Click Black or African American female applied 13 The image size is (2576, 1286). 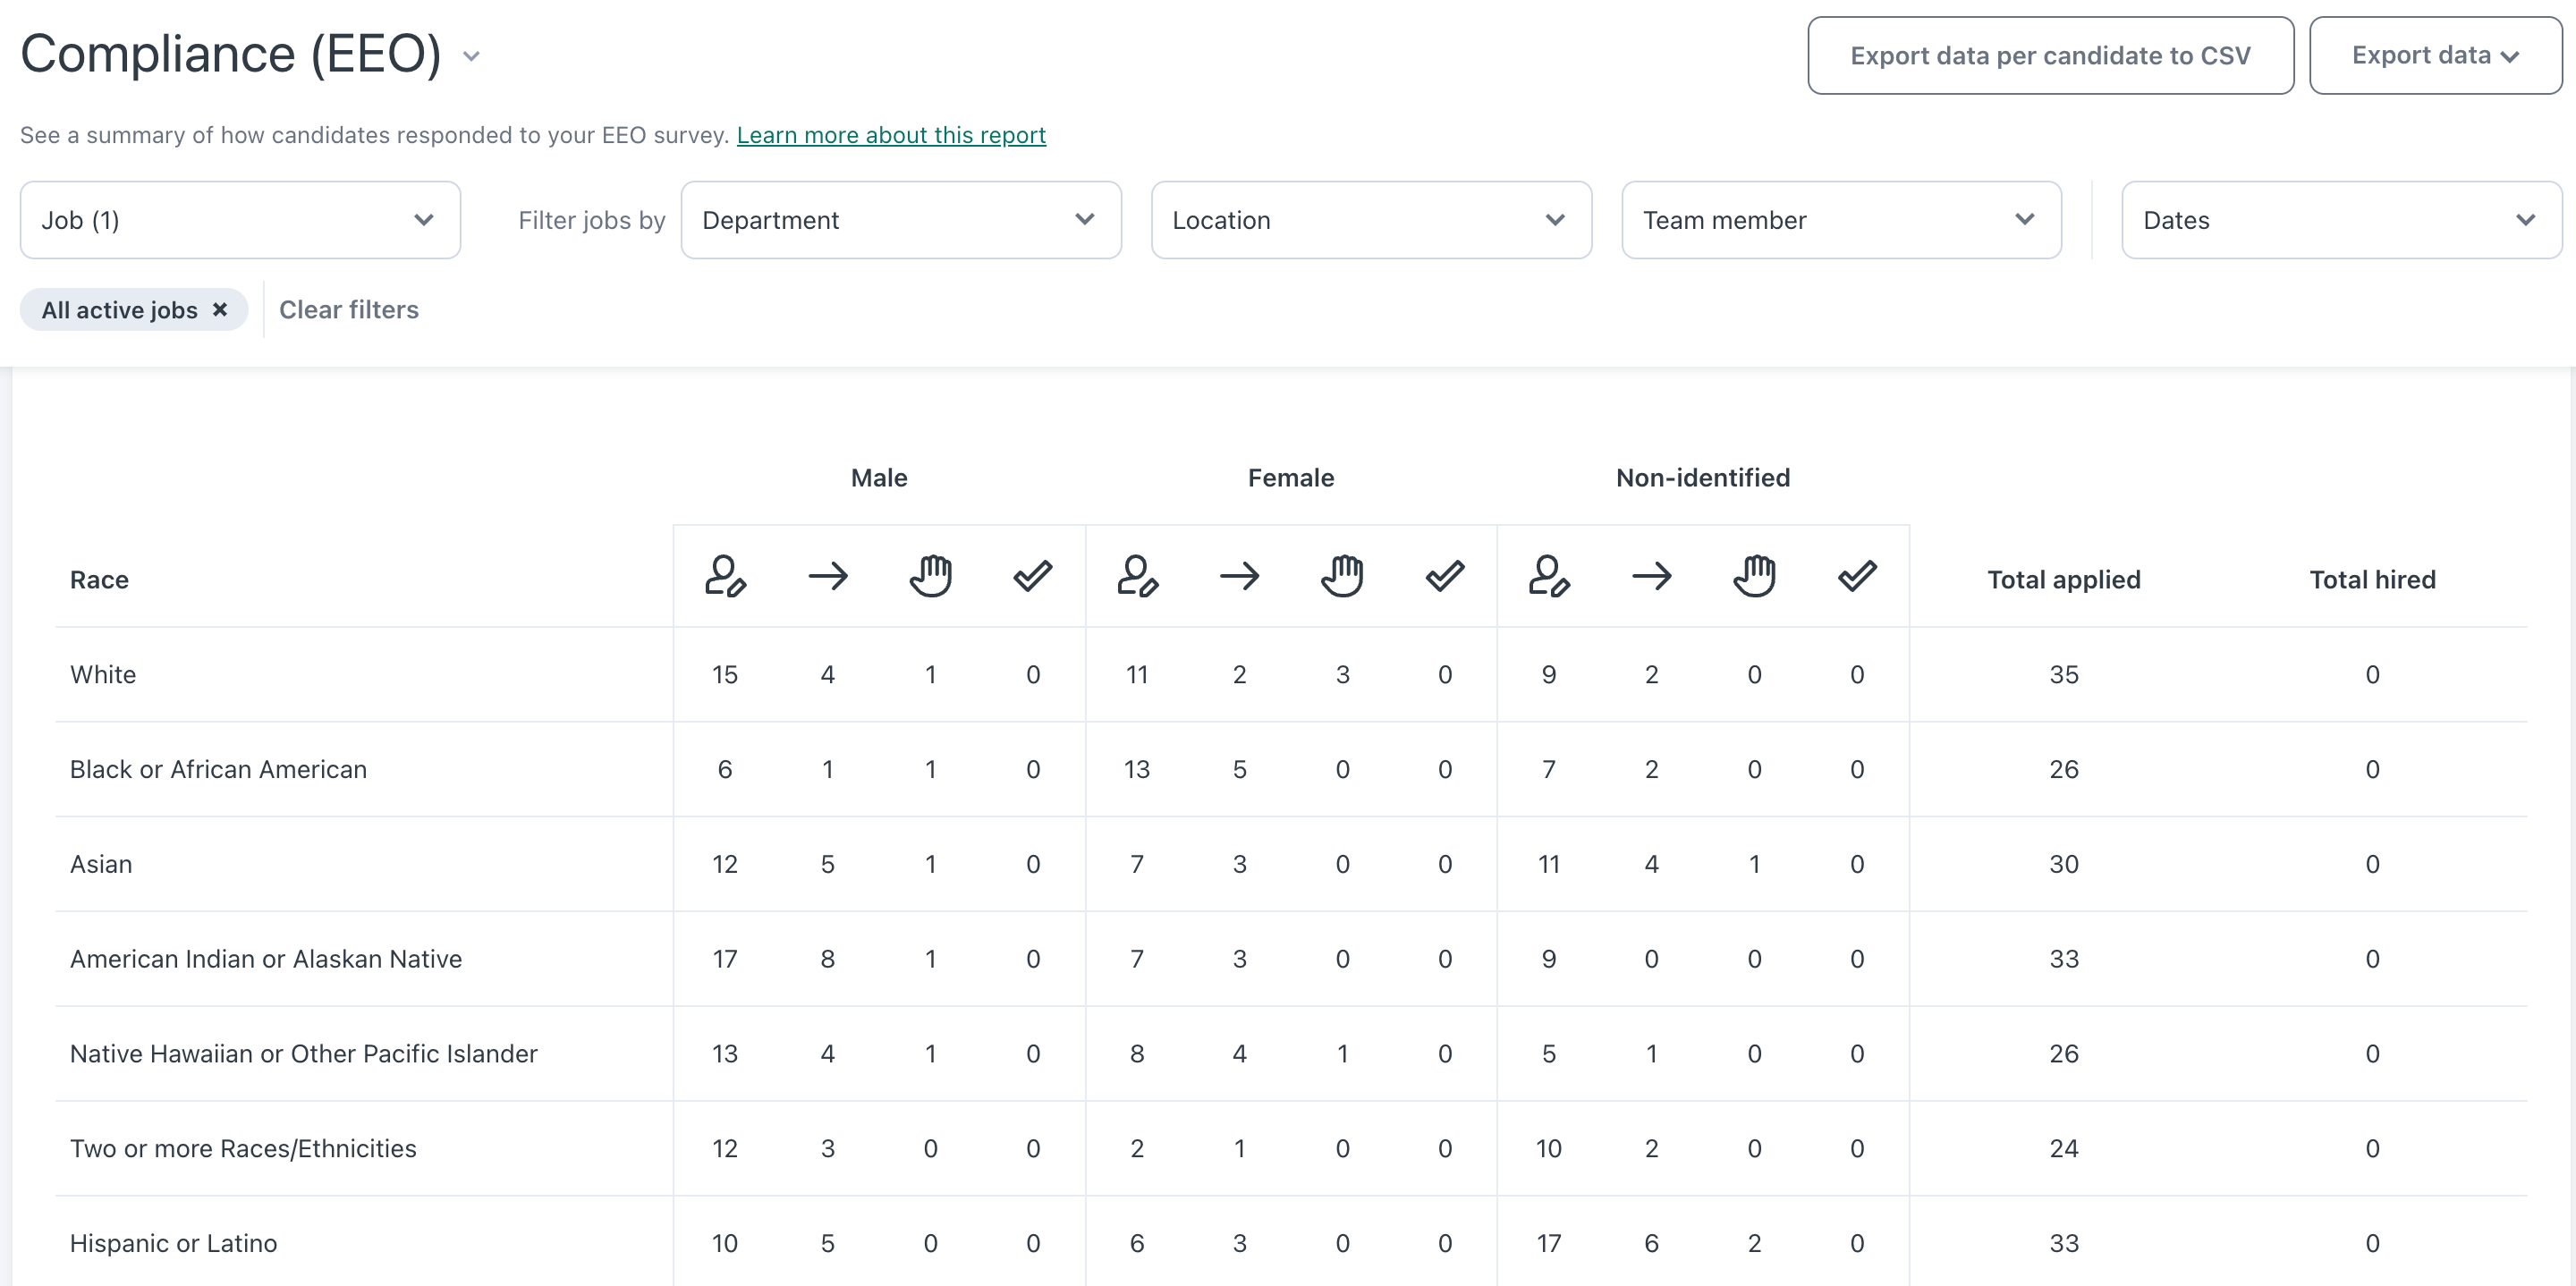point(1137,770)
